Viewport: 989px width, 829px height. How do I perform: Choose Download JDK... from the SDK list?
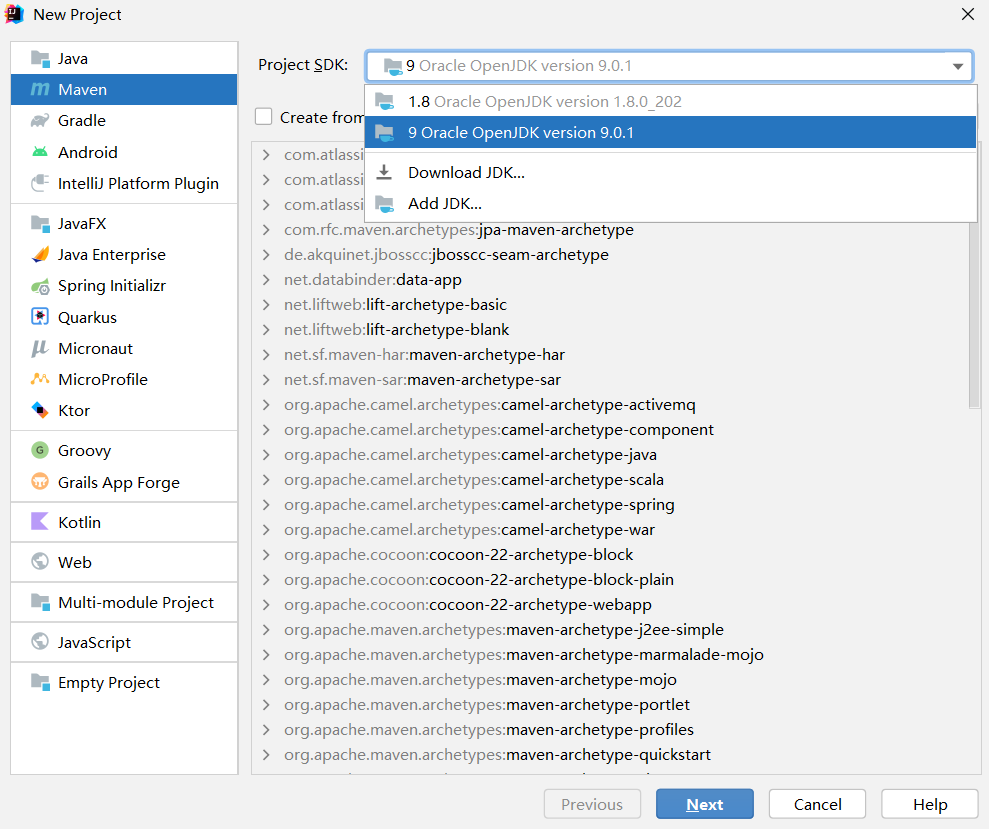670,172
